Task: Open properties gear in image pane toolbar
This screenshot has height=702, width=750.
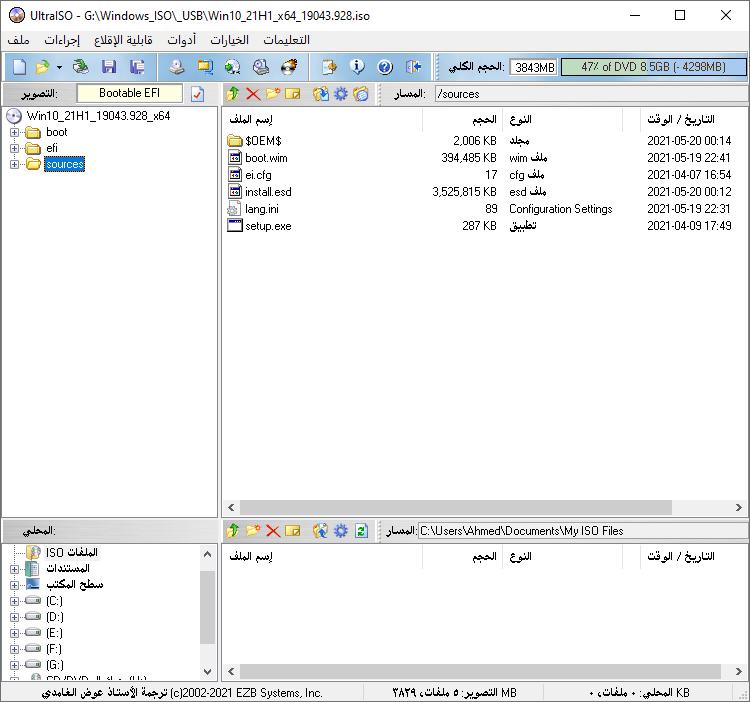Action: pyautogui.click(x=341, y=94)
